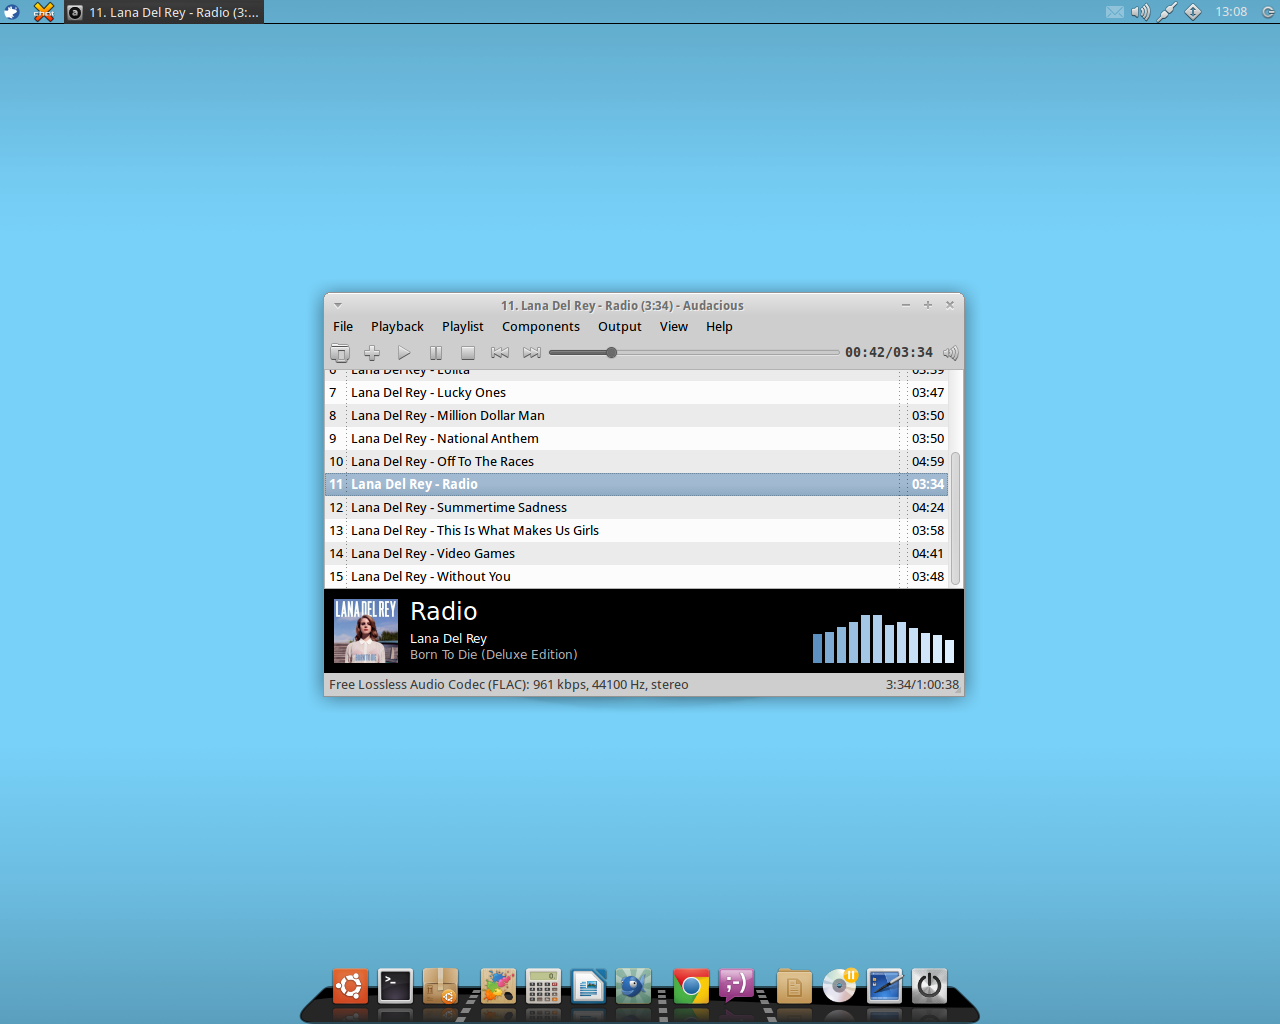Skip to the next track

[x=532, y=353]
